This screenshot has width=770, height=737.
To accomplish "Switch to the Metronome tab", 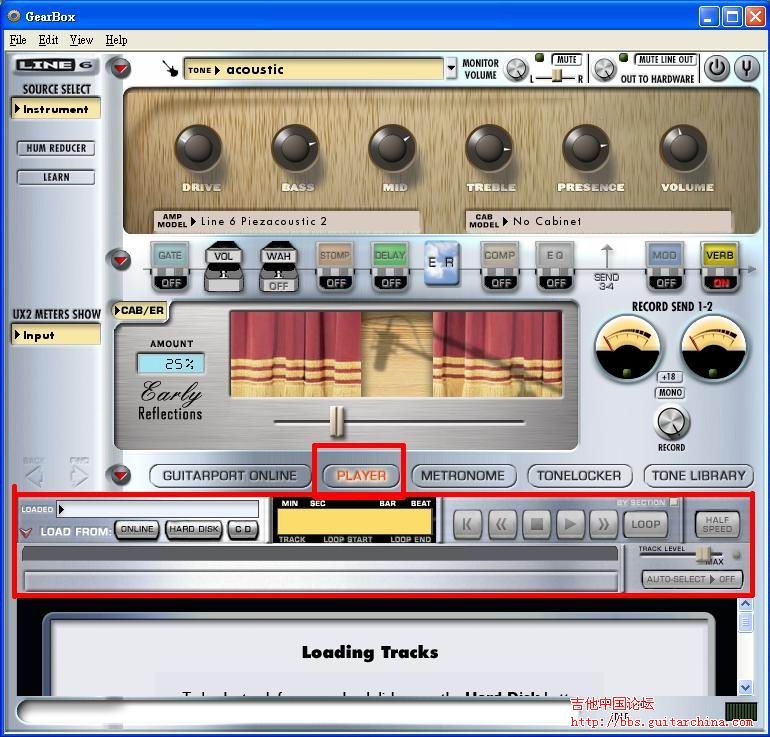I will (463, 476).
